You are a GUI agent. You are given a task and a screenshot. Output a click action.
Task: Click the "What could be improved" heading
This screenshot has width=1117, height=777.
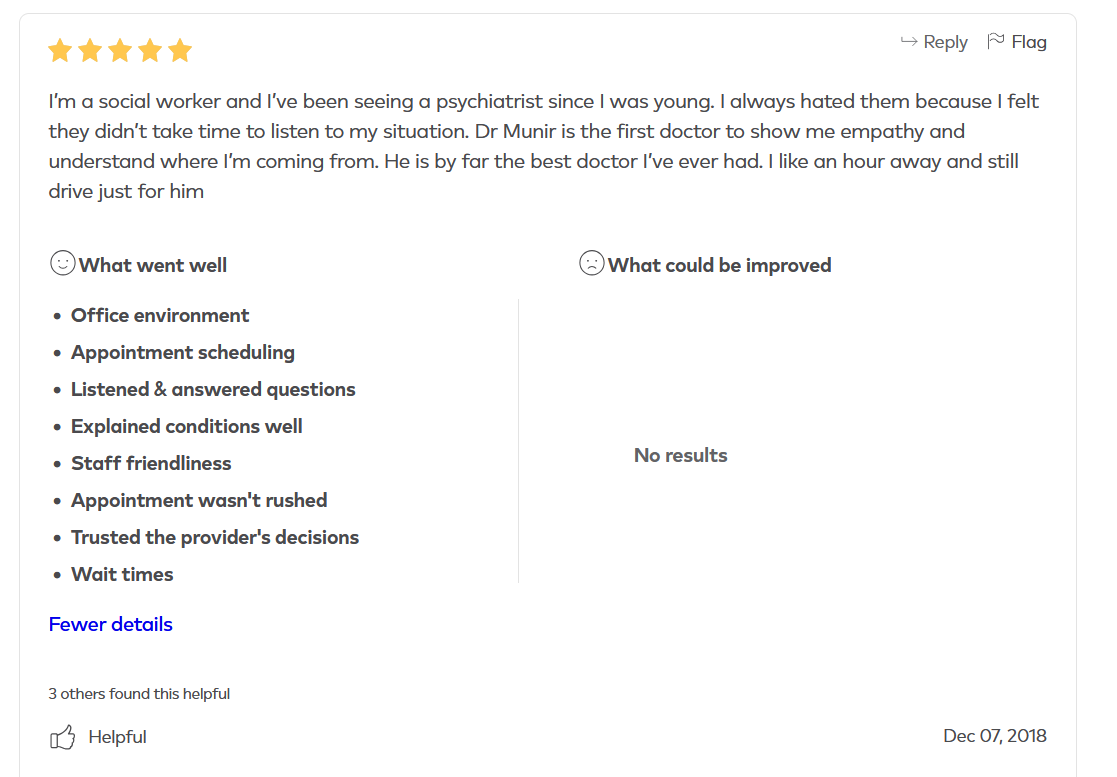(719, 265)
